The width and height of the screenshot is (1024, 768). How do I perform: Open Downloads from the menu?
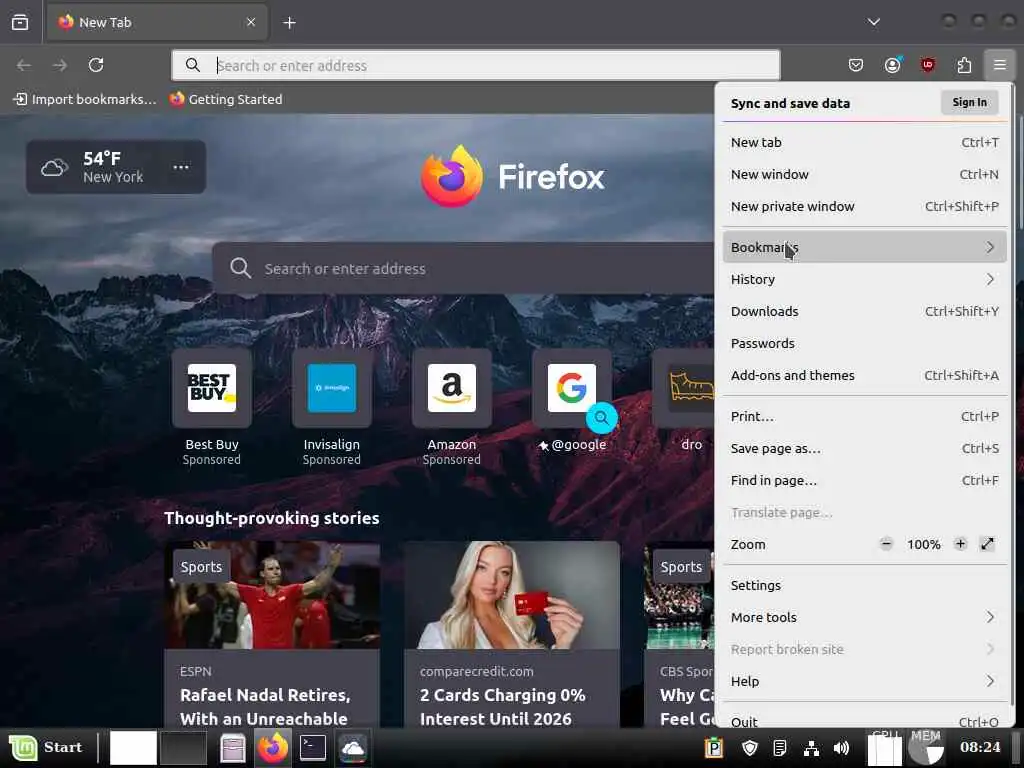(x=865, y=312)
